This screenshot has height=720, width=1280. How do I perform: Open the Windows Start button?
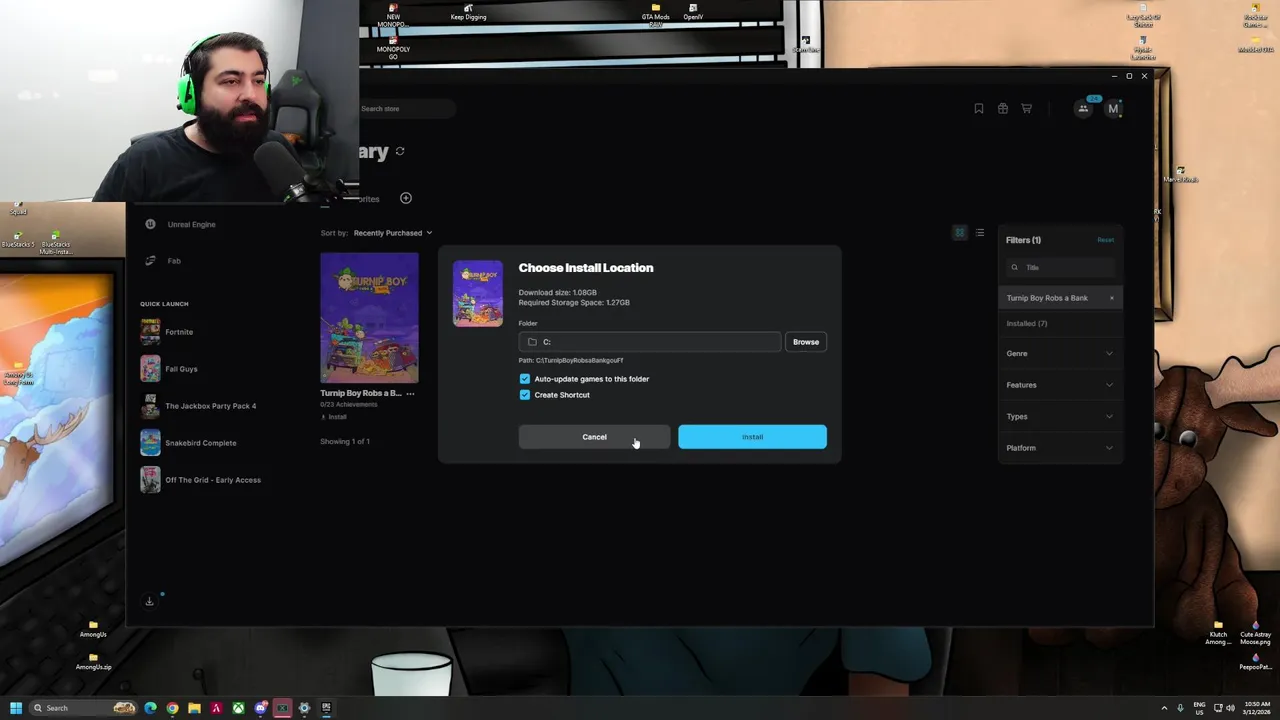coord(16,708)
